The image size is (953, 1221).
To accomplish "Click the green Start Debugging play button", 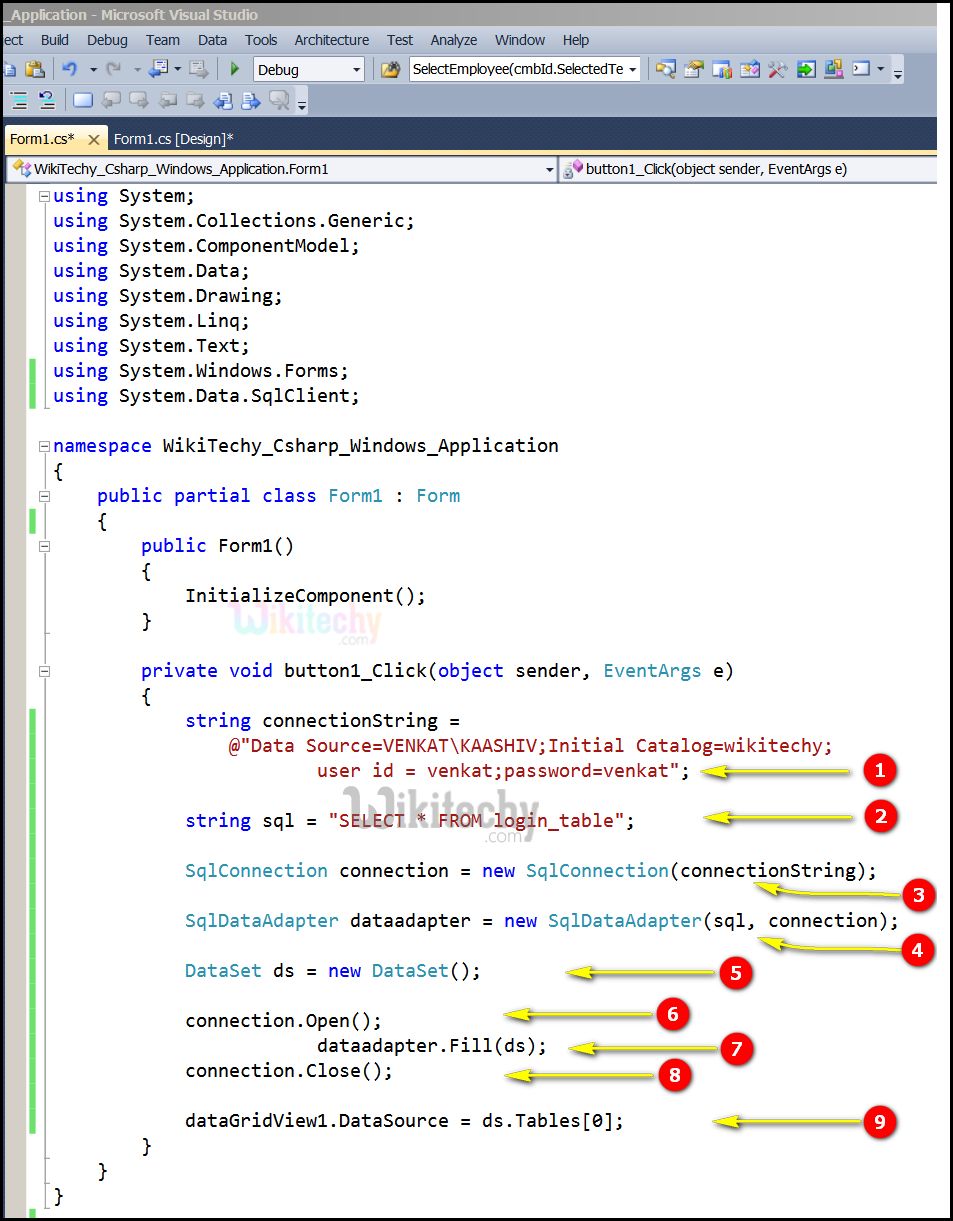I will click(x=235, y=69).
